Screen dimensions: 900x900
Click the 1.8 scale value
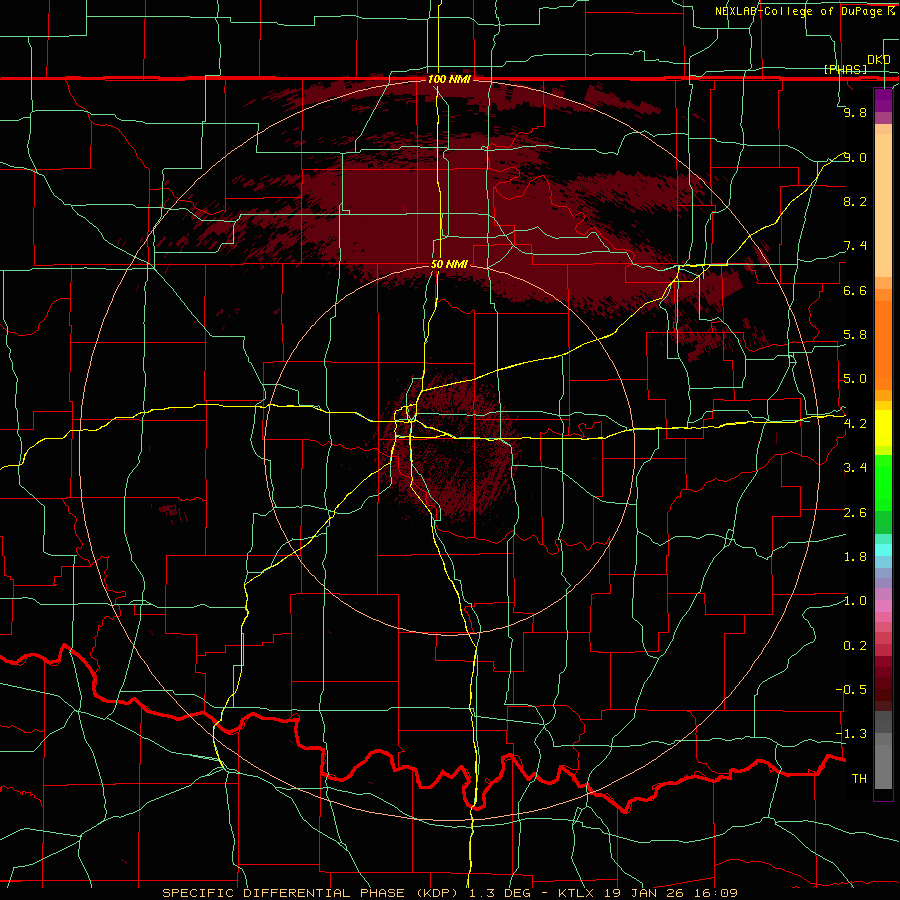tap(855, 557)
